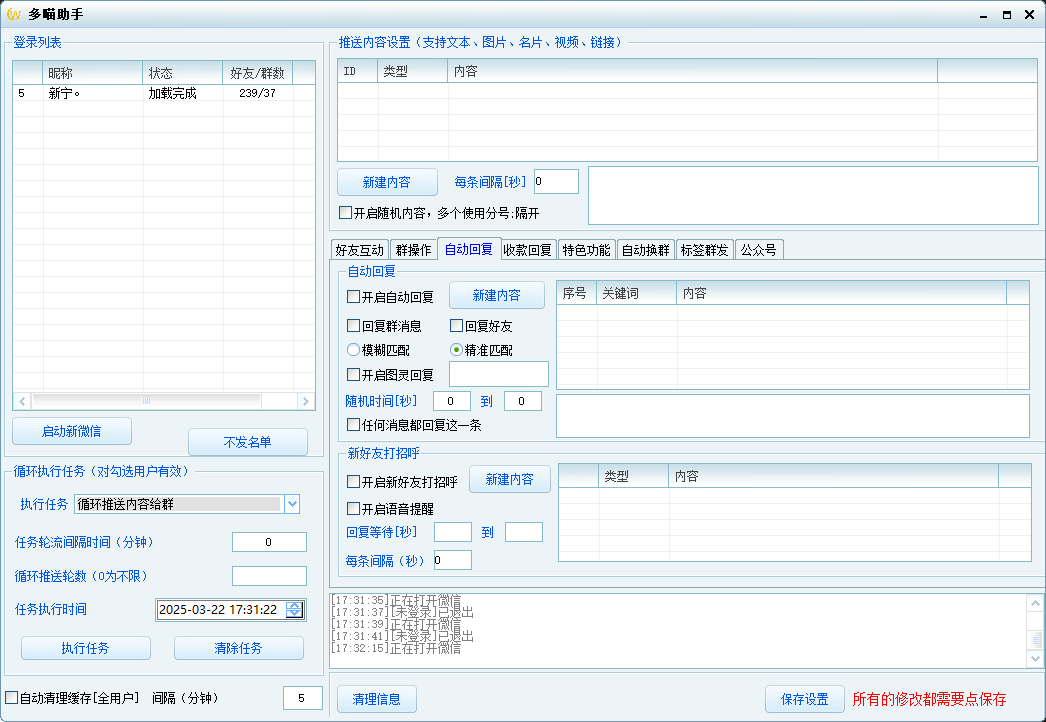Click the log panel scroll-up arrow

point(1035,603)
